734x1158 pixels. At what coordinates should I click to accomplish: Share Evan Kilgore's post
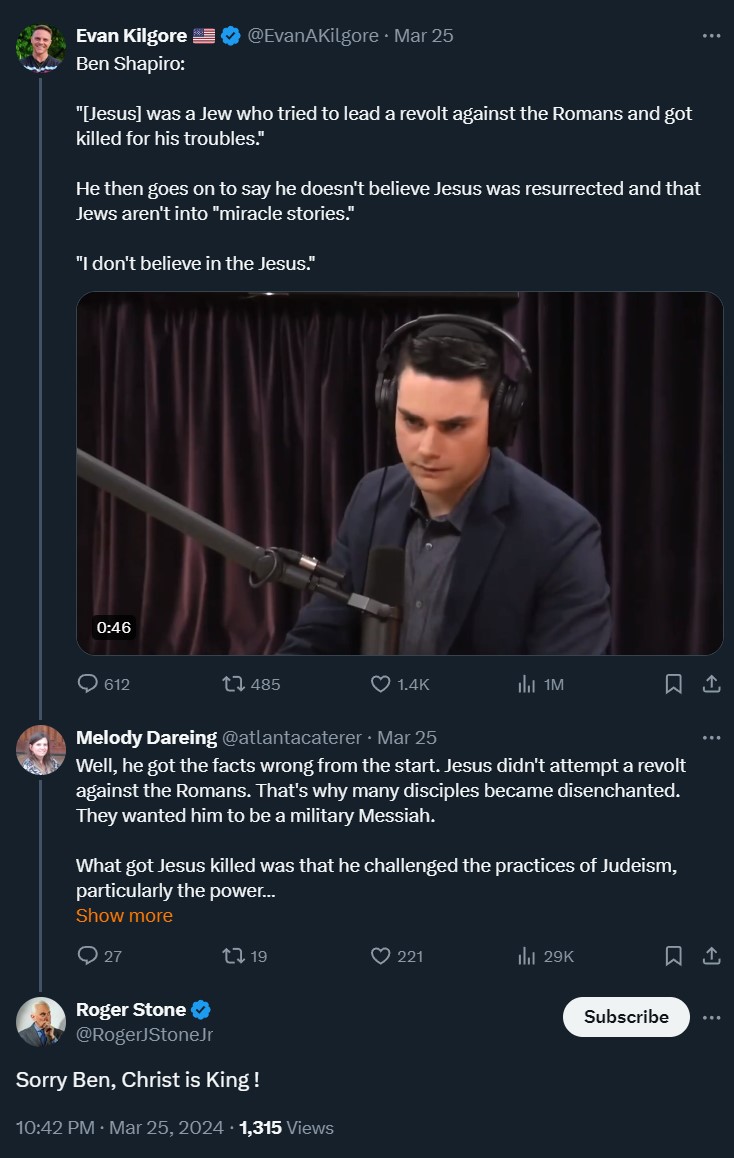coord(711,684)
